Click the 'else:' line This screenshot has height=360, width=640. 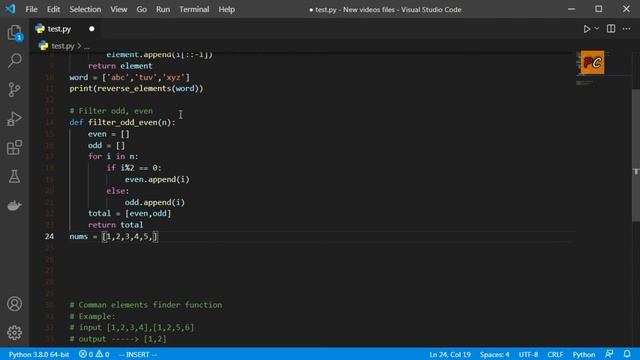[x=118, y=191]
